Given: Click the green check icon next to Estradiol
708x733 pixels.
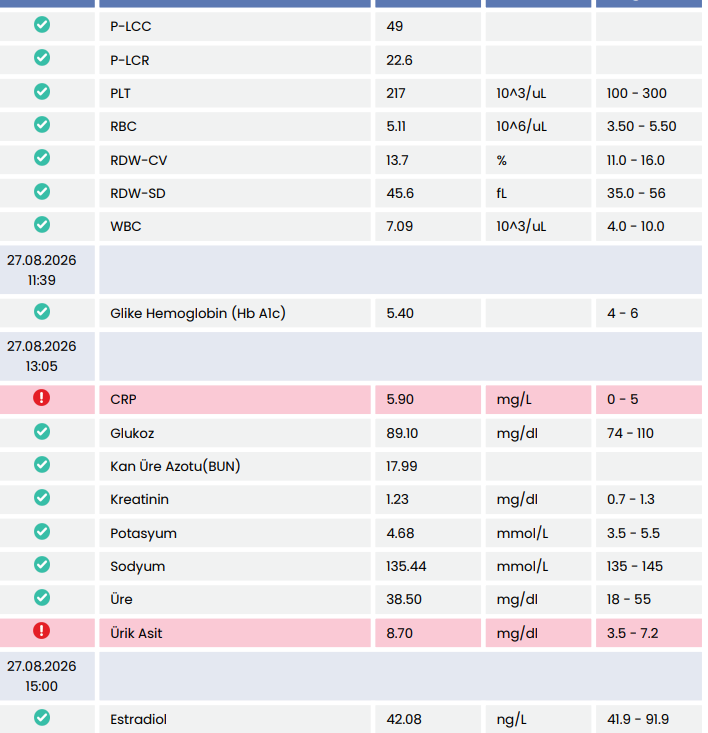Looking at the screenshot, I should point(42,718).
